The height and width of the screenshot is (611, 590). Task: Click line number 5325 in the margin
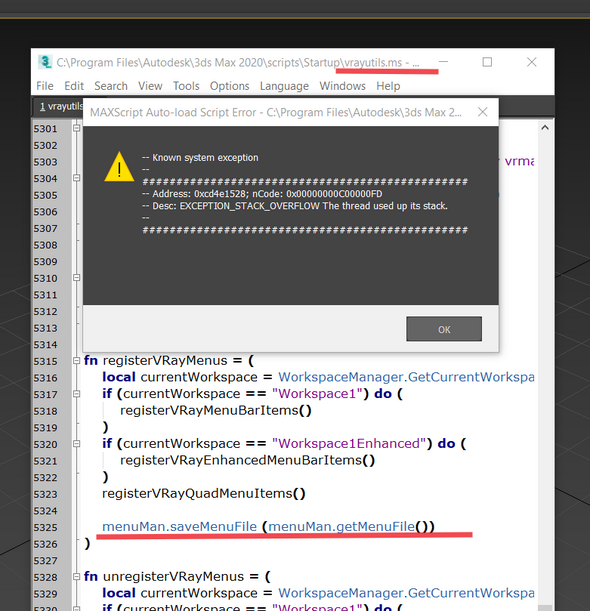point(45,528)
